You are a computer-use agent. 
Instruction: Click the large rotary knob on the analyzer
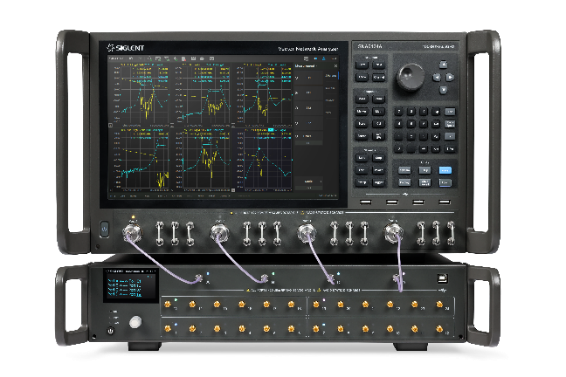click(x=411, y=77)
